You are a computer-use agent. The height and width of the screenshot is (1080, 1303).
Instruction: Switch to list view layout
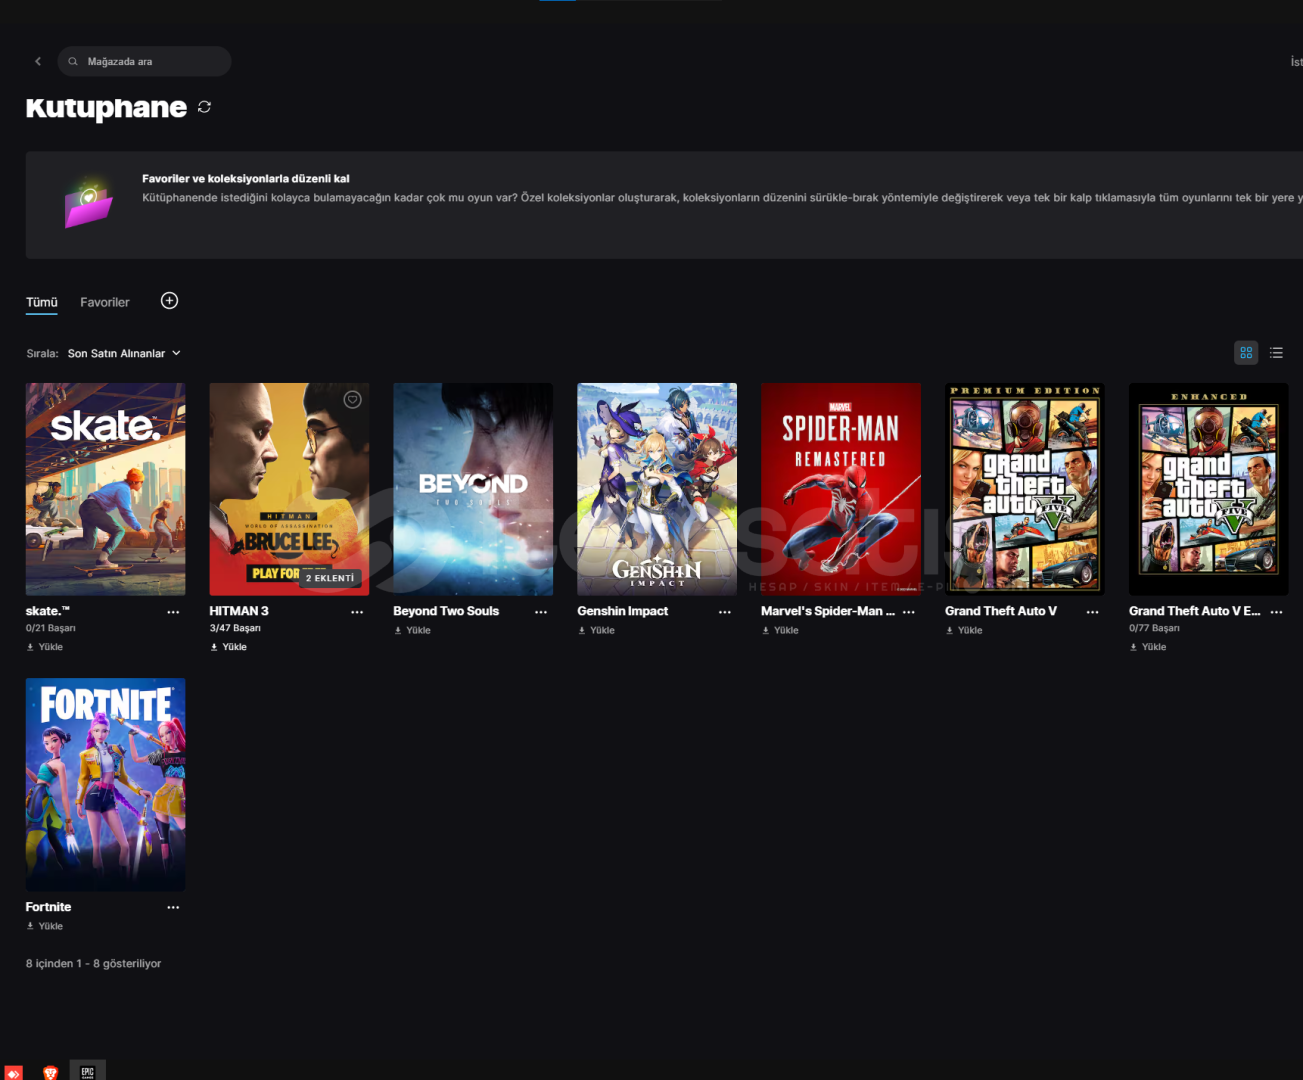[1276, 353]
